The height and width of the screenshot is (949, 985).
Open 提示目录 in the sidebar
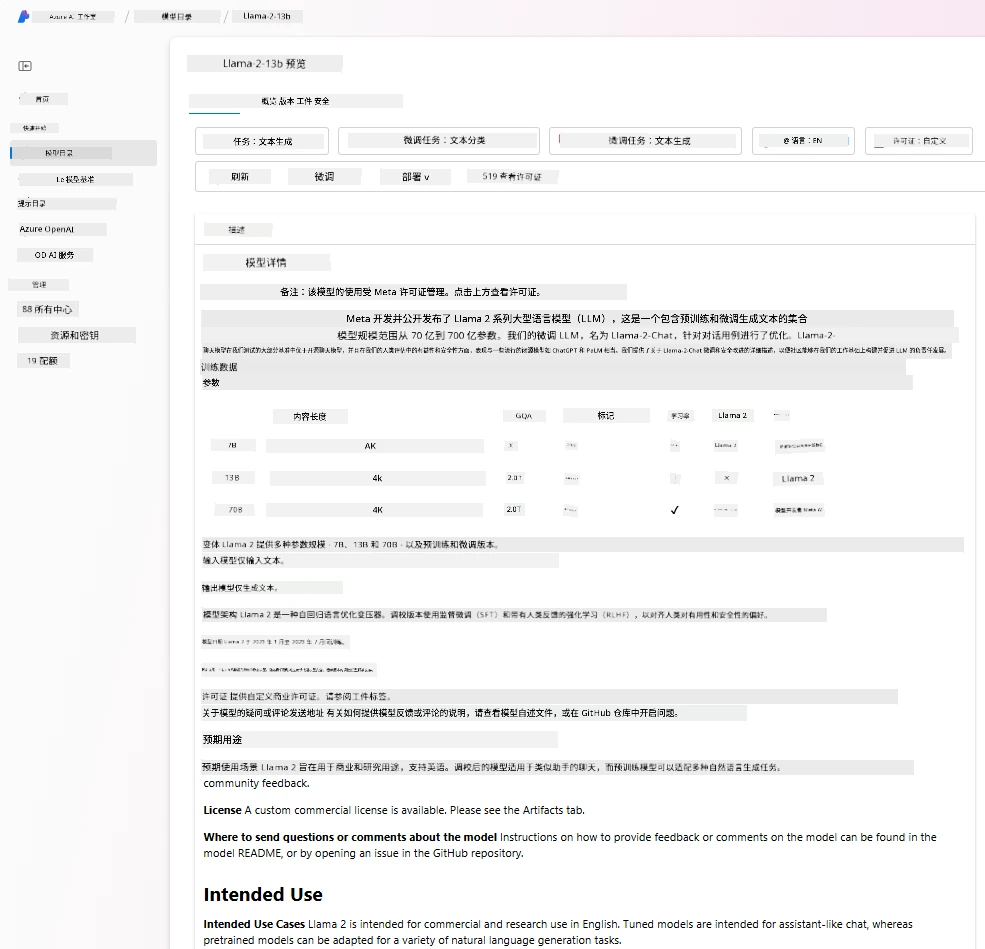pyautogui.click(x=31, y=203)
